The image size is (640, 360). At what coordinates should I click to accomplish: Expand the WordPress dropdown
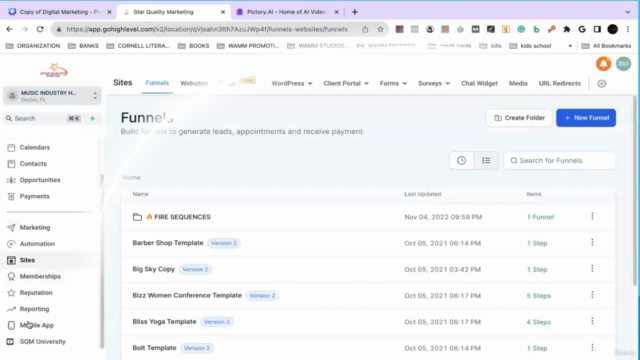(x=292, y=83)
